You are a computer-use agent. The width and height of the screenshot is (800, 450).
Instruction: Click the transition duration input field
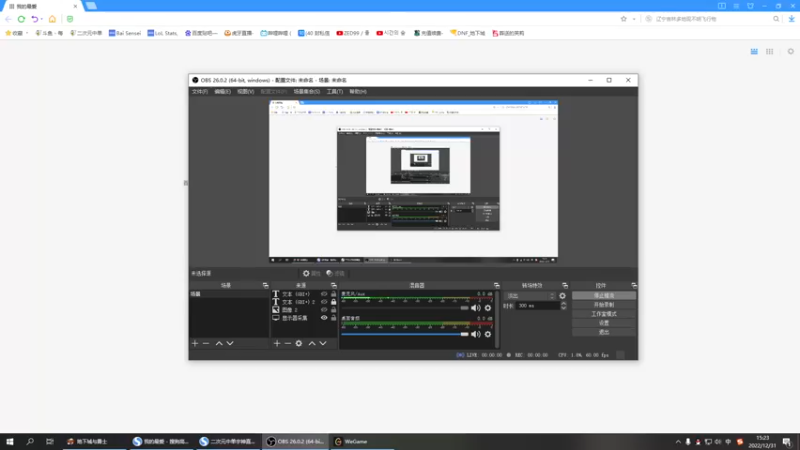click(x=538, y=306)
